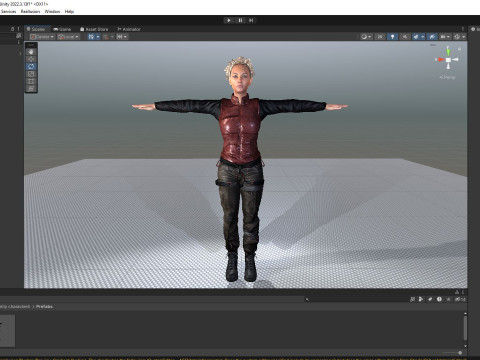Viewport: 480px width, 360px height.
Task: Toggle the Persp projection label
Action: 447,77
